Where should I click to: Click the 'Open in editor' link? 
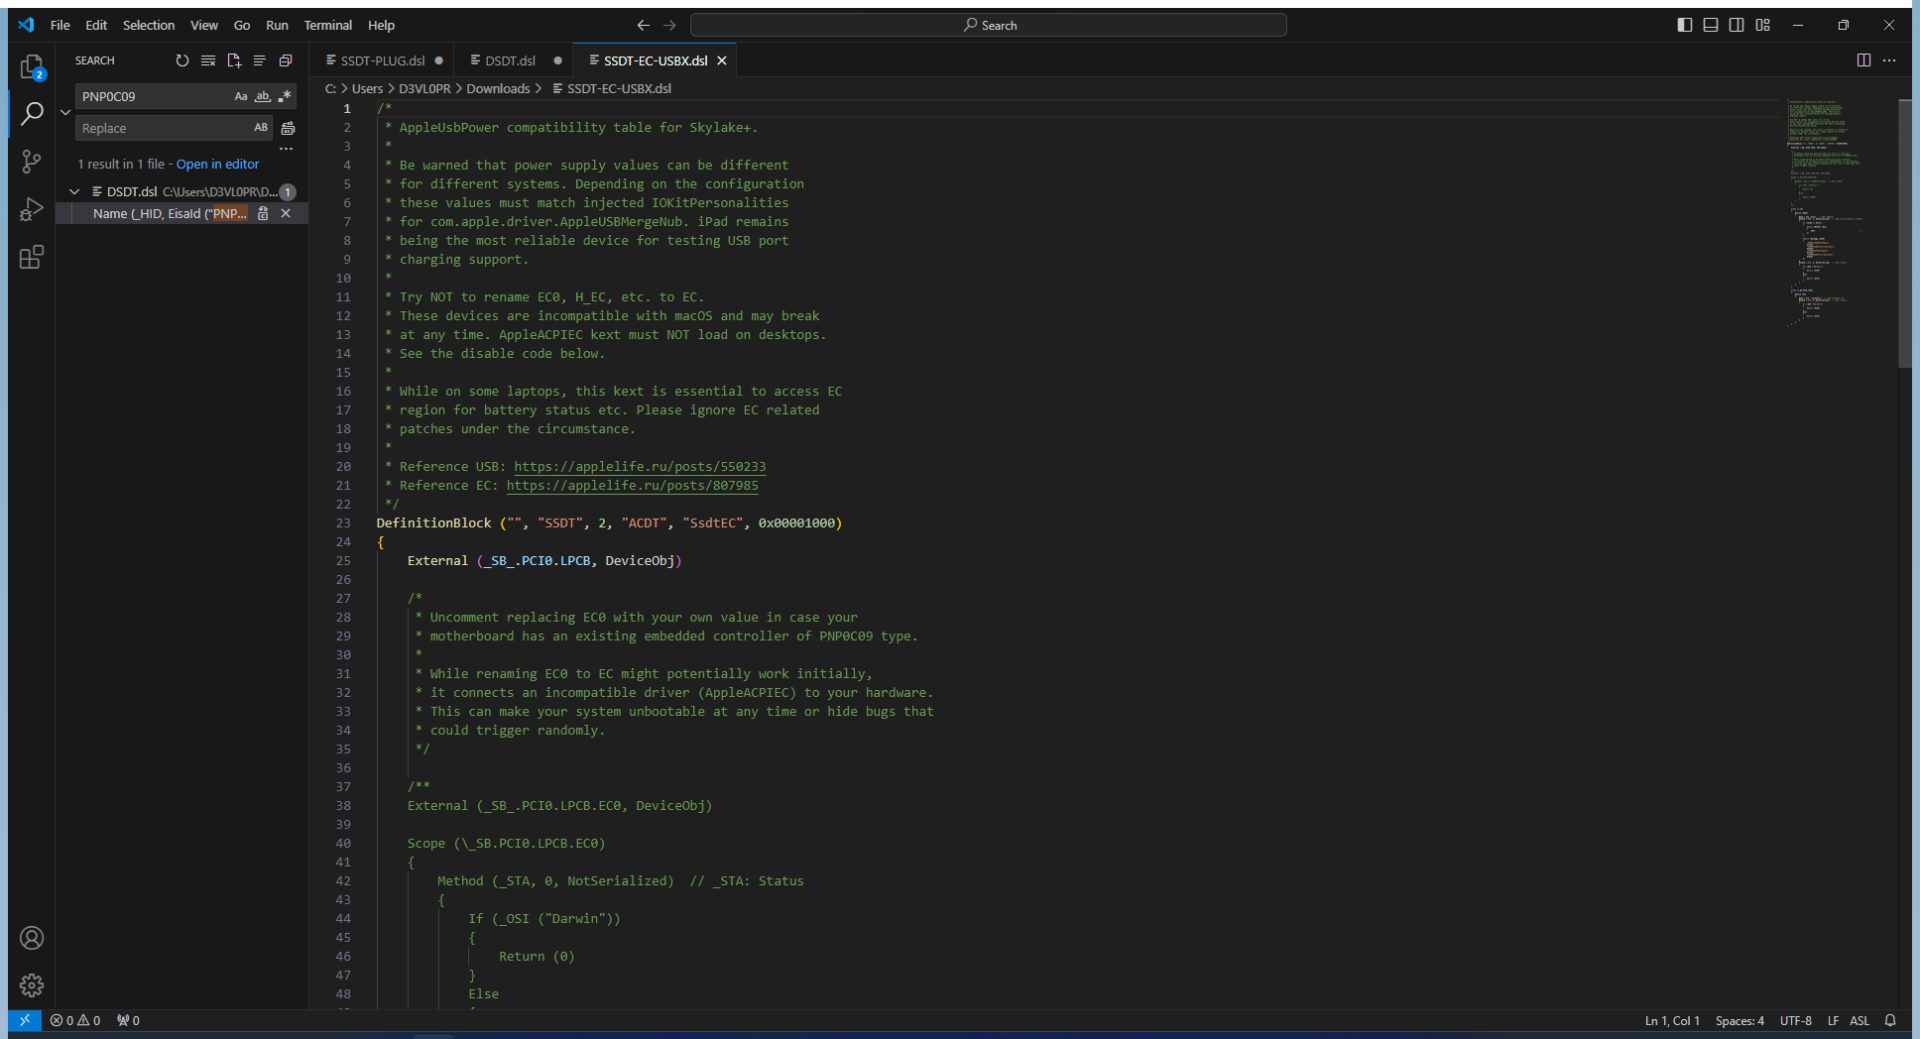[217, 164]
